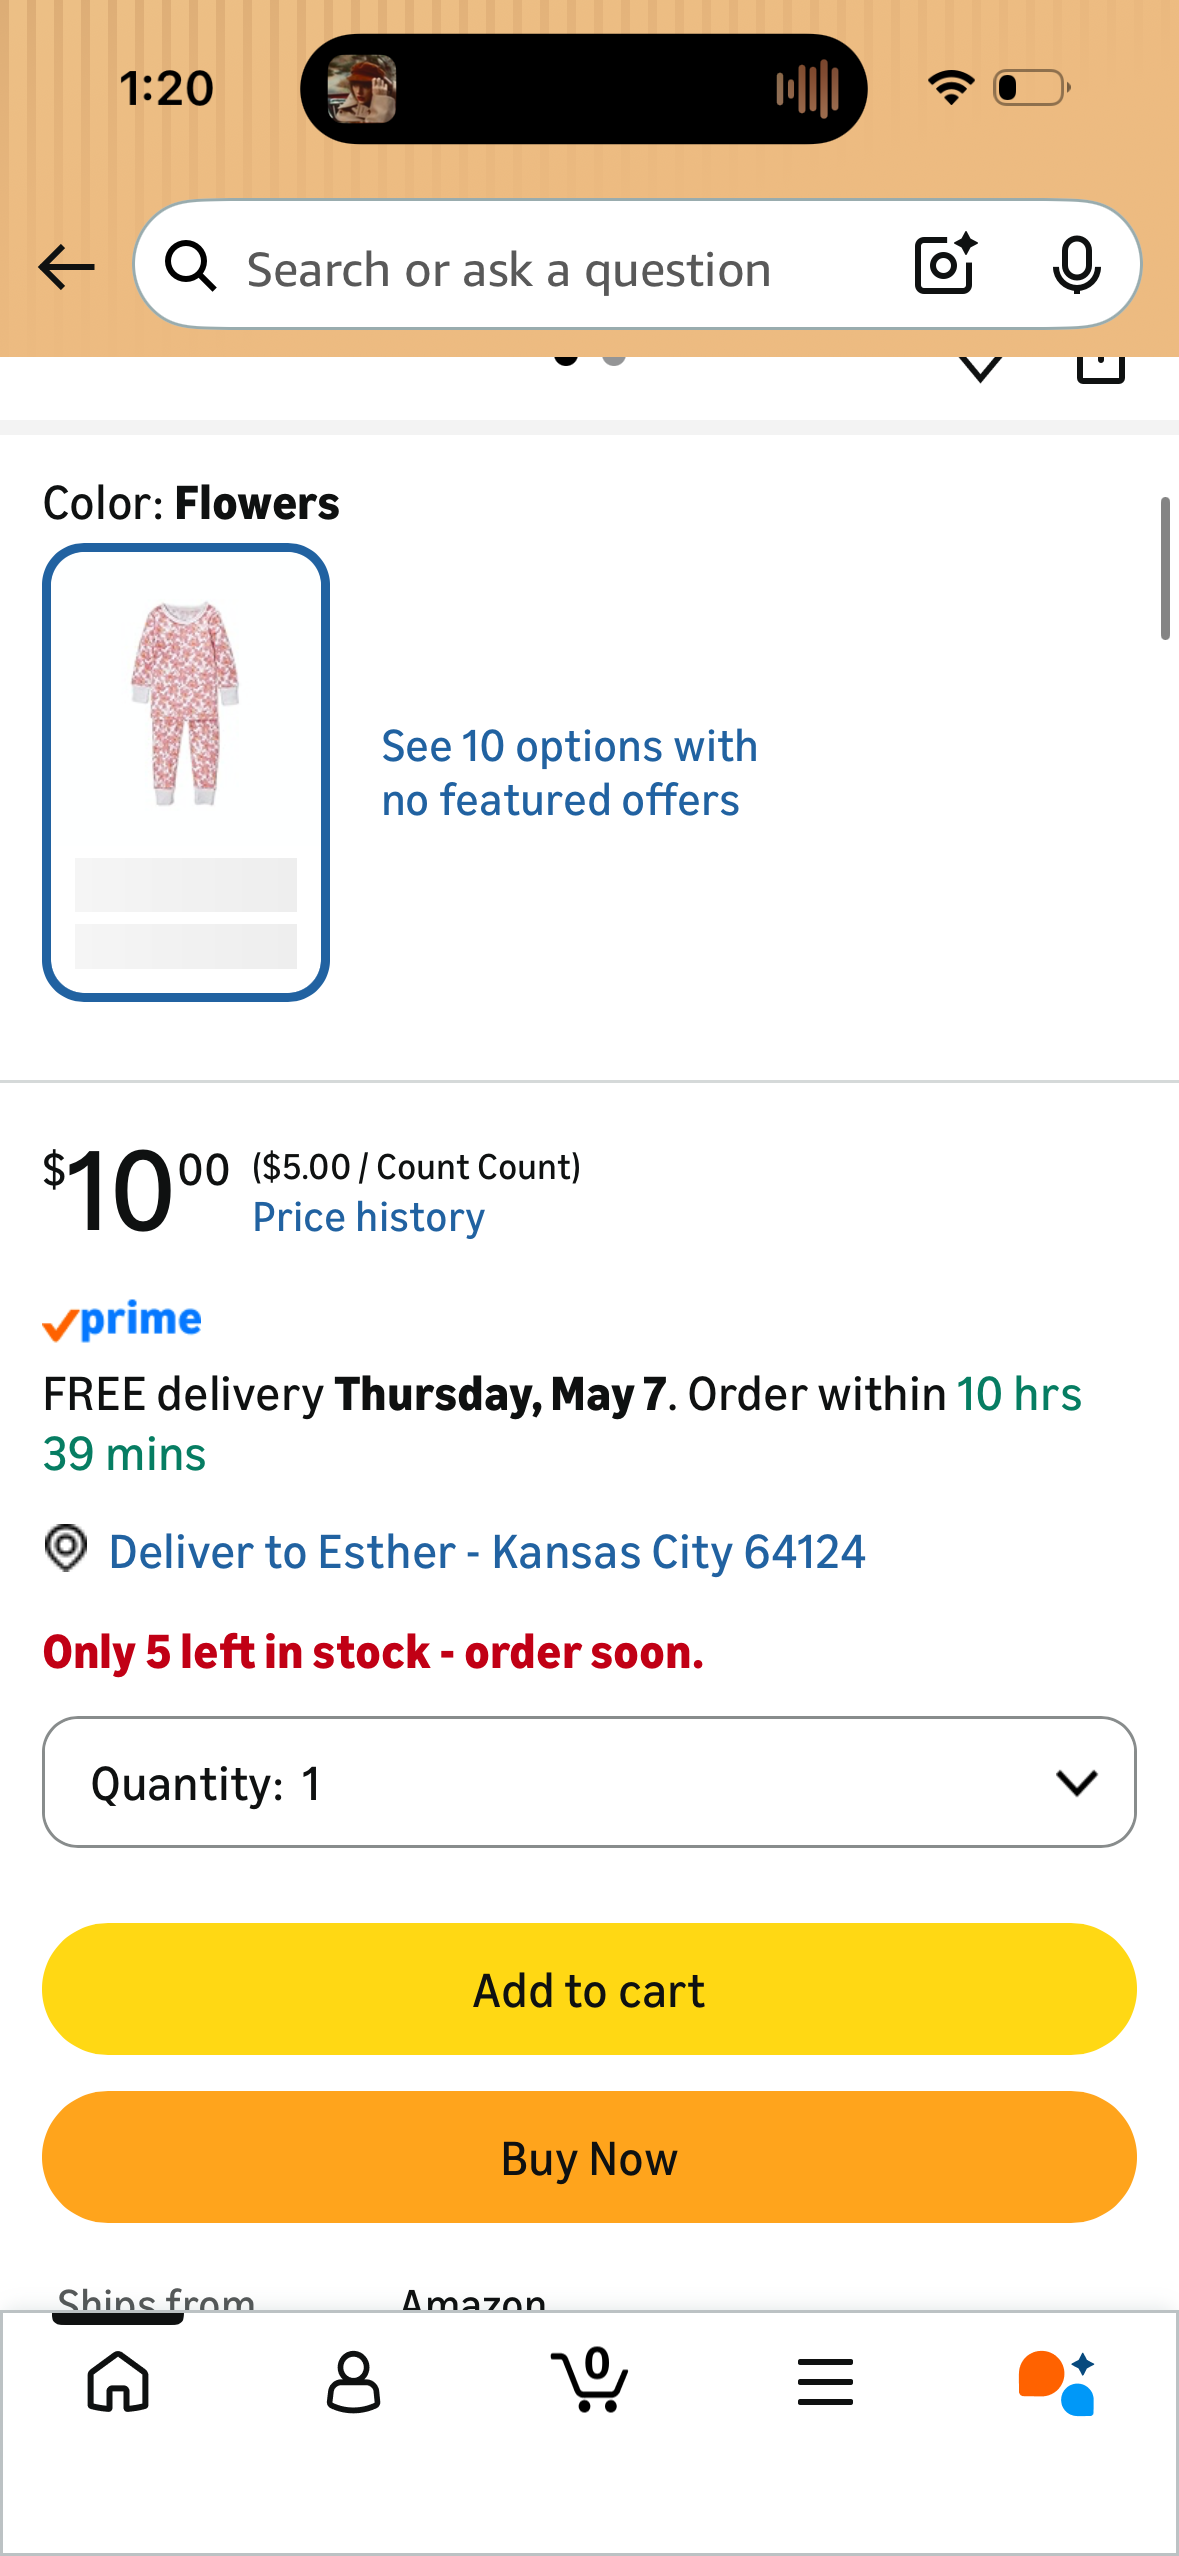Tap the heart wishlist icon

980,368
